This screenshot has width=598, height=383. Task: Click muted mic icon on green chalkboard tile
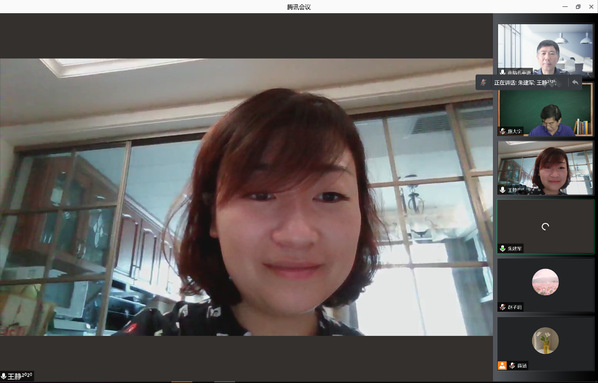(503, 131)
